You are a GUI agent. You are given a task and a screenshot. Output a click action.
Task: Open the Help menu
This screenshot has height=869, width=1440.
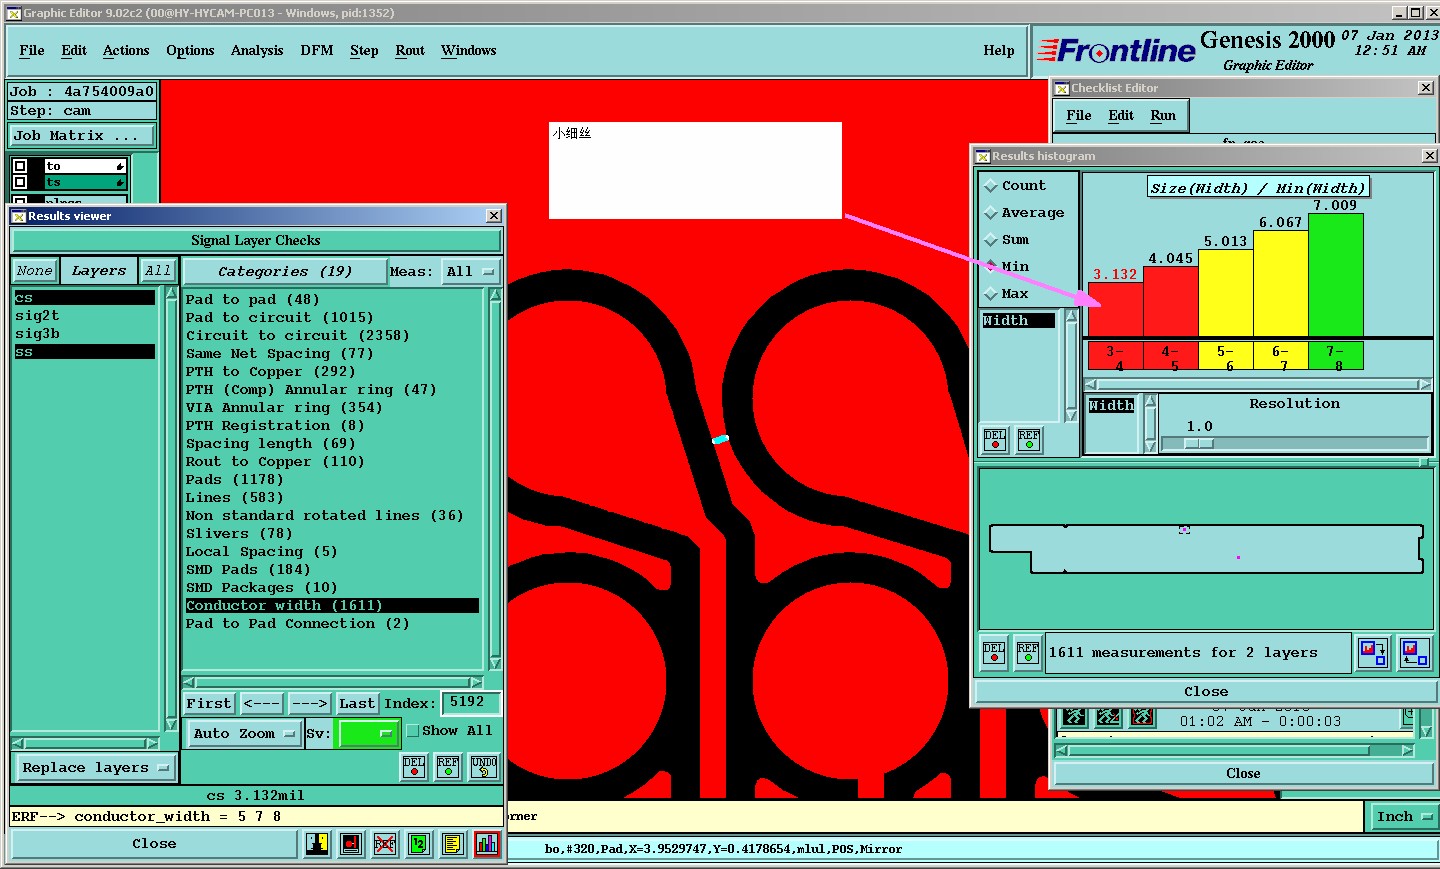tap(999, 51)
